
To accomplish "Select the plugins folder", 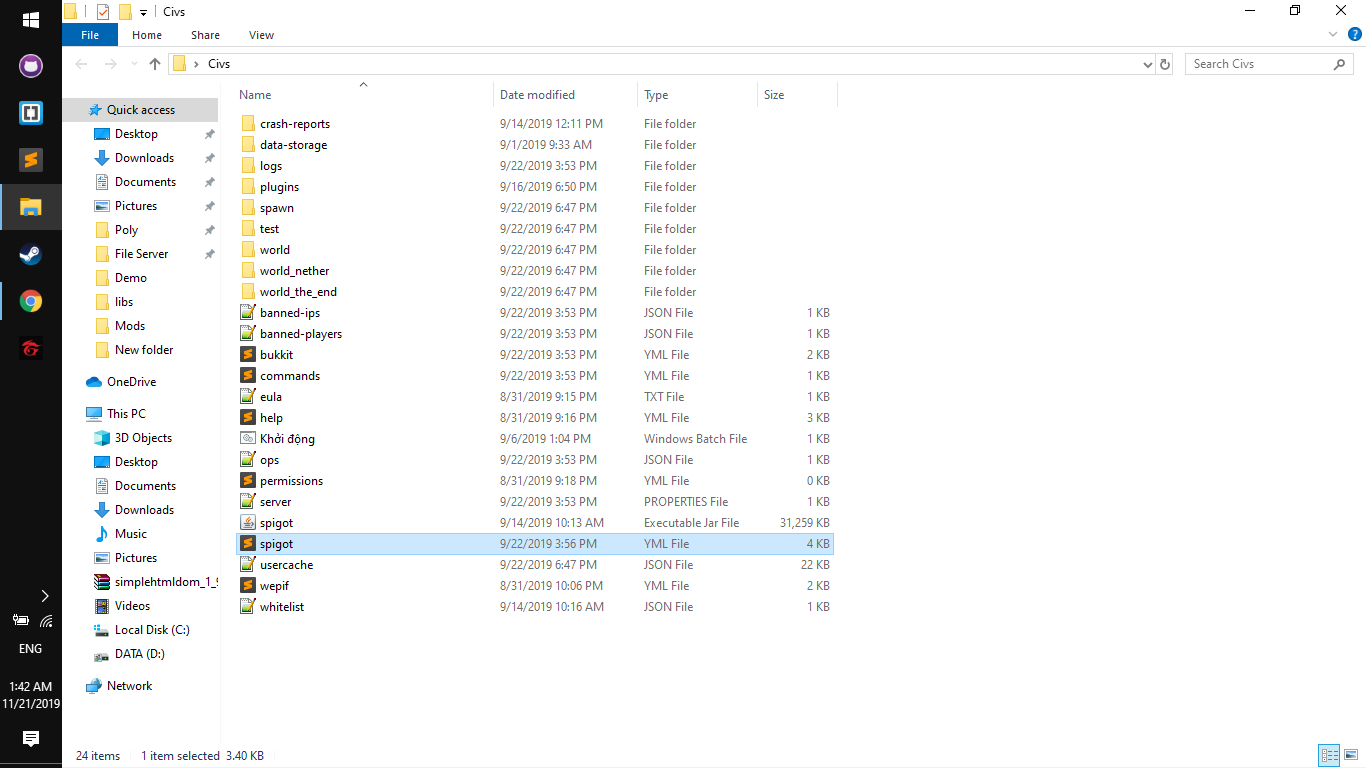I will point(536,187).
